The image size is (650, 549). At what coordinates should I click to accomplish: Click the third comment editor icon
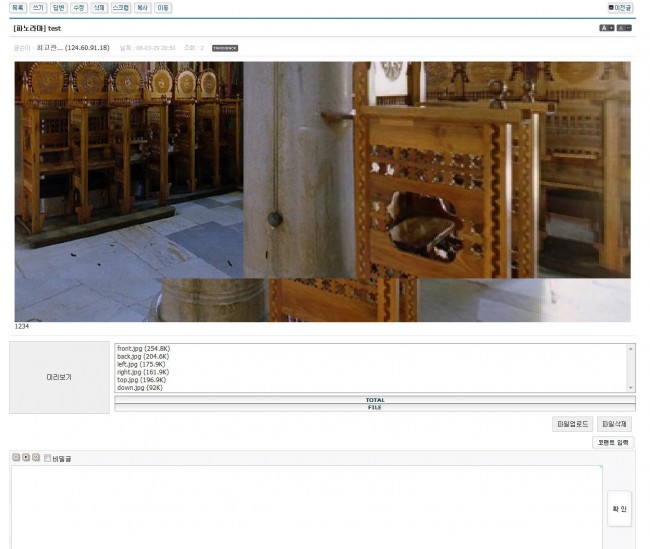(x=36, y=457)
